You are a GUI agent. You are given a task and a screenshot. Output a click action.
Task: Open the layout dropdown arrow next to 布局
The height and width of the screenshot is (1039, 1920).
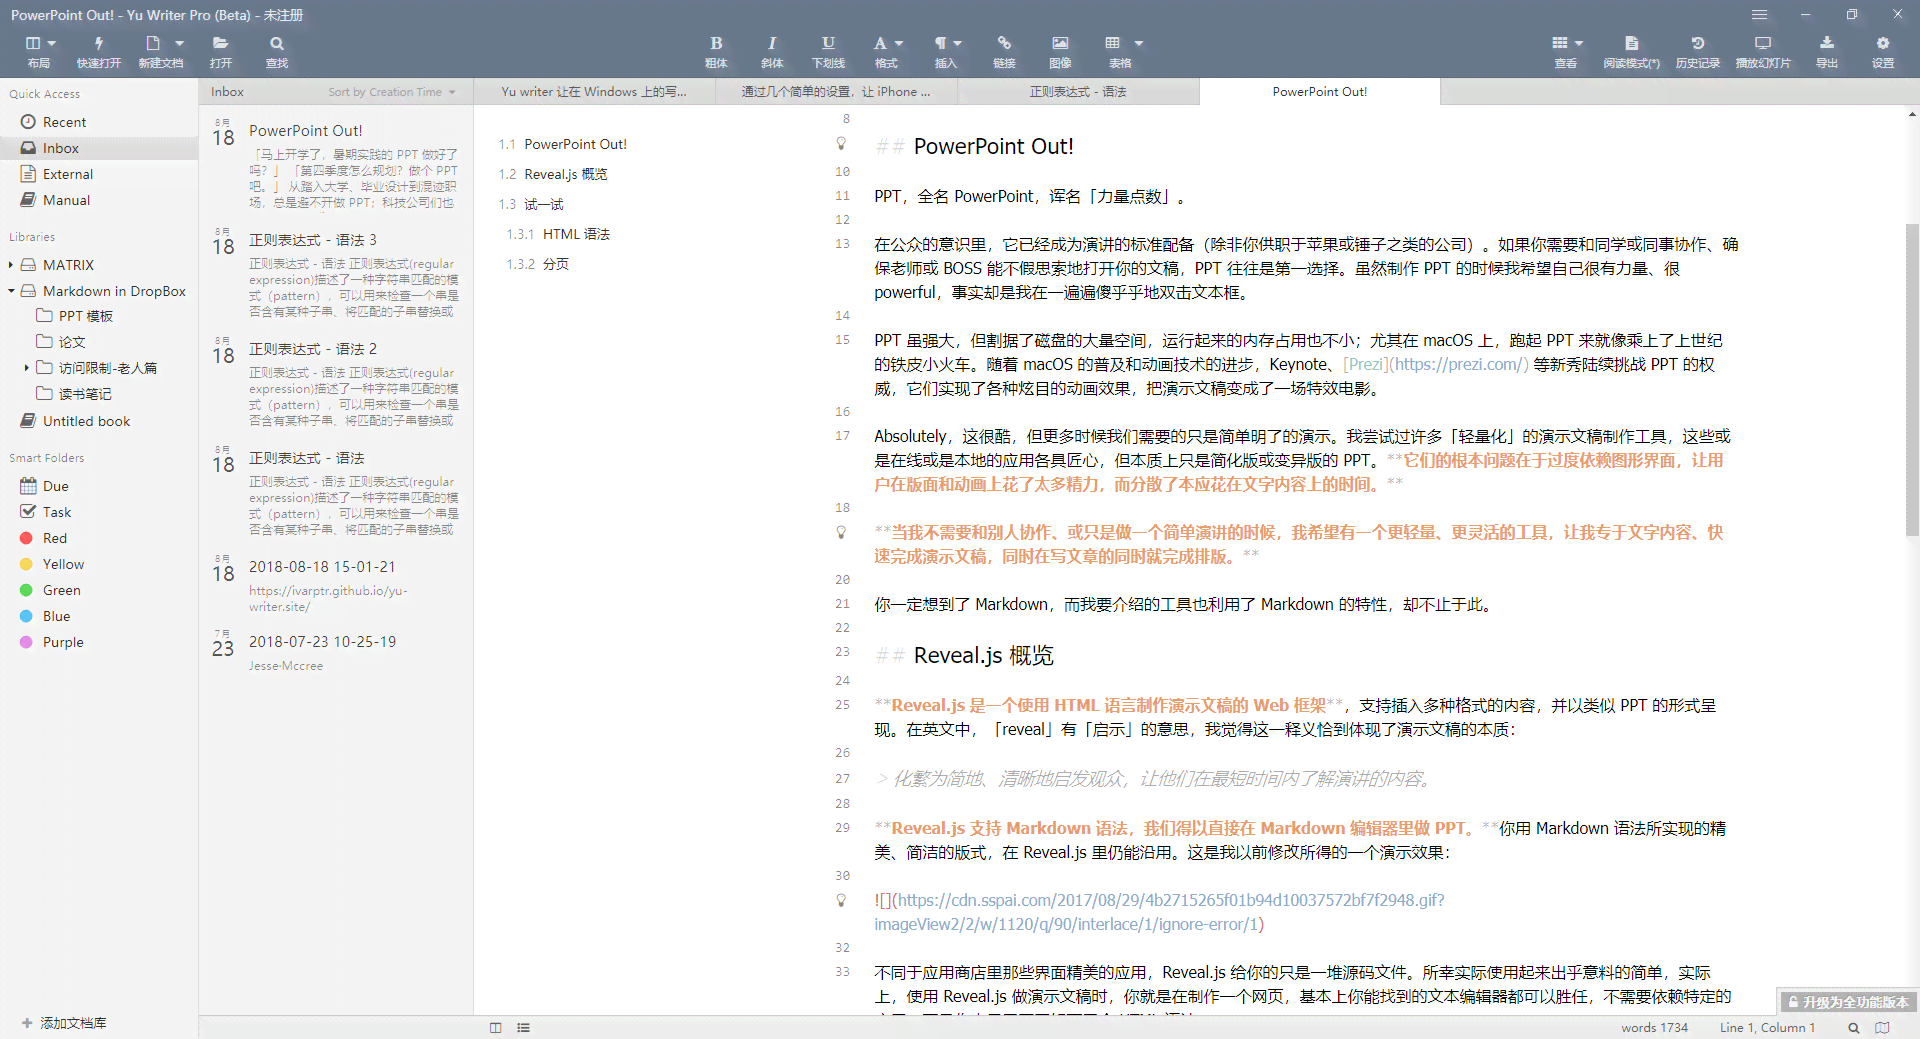click(52, 44)
